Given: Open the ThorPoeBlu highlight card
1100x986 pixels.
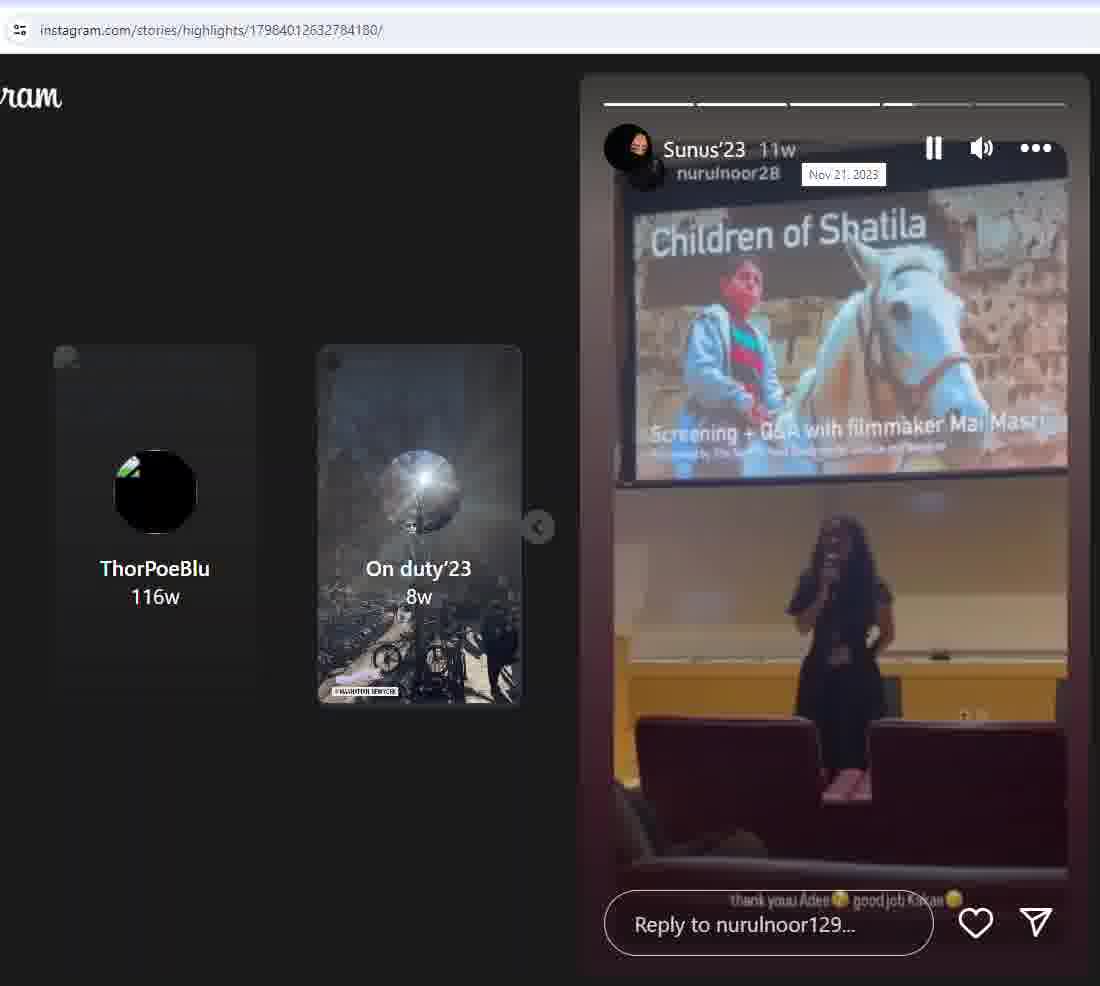Looking at the screenshot, I should tap(155, 524).
